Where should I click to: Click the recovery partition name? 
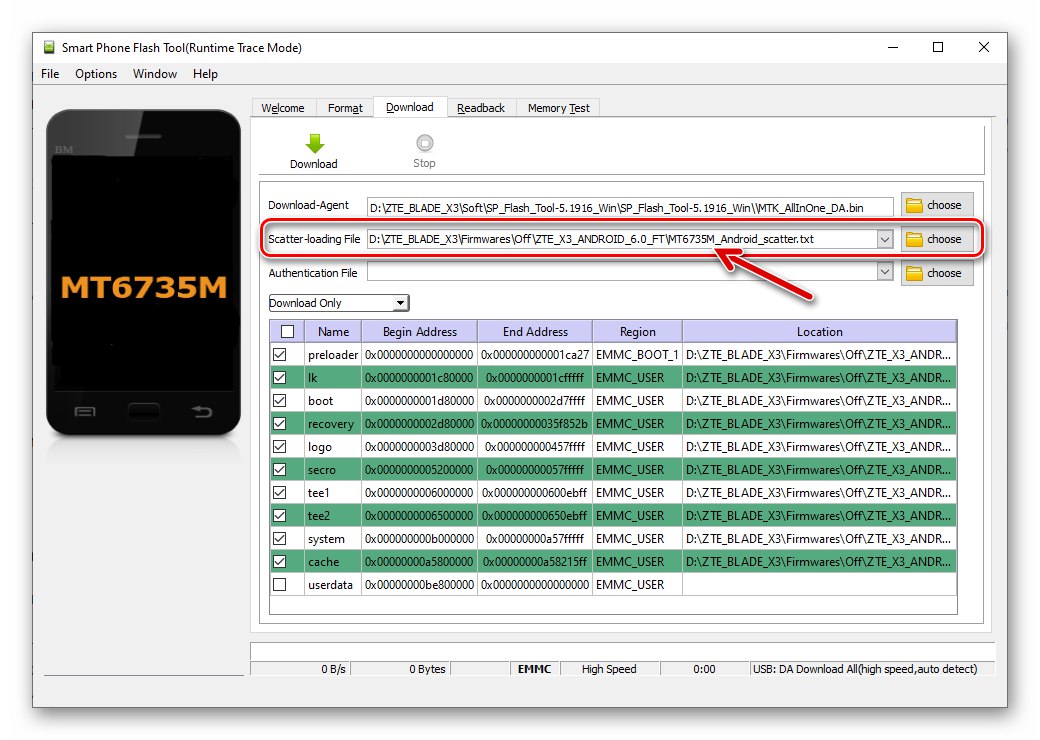pyautogui.click(x=331, y=424)
